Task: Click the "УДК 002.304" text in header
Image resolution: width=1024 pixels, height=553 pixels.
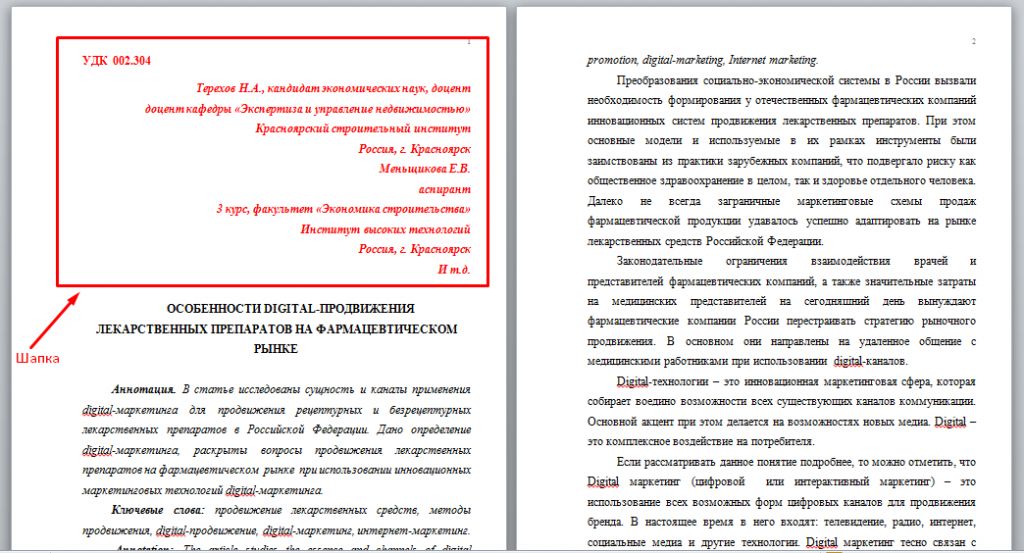Action: click(x=116, y=62)
